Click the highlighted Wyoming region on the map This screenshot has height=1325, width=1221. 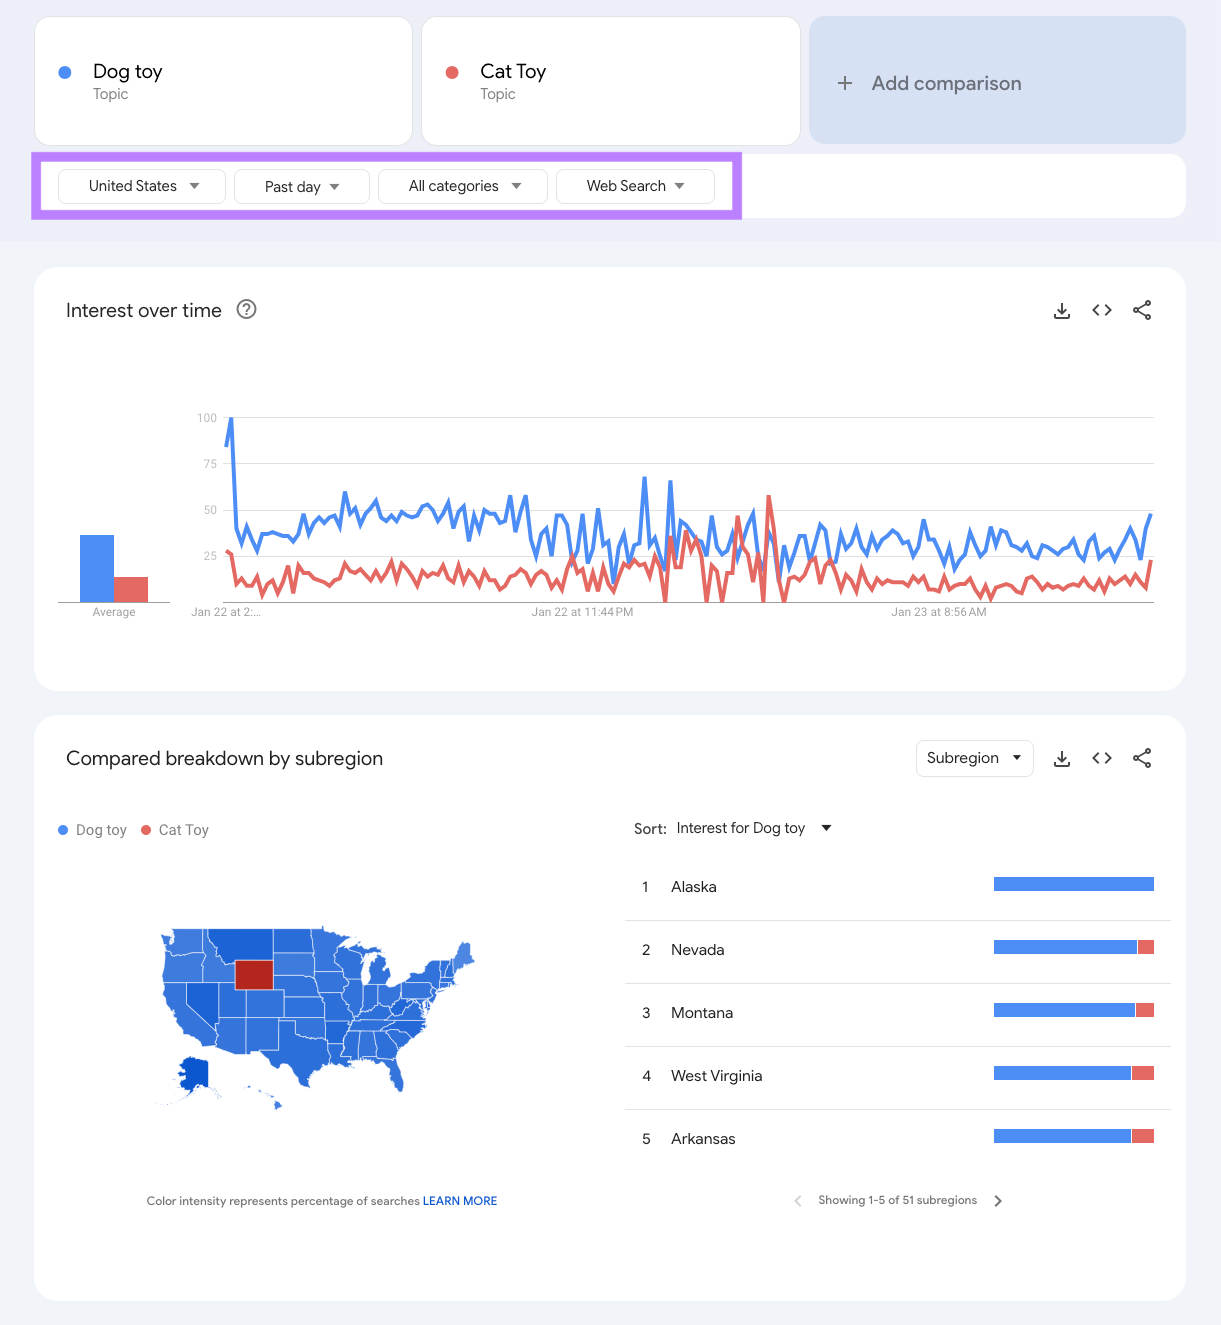tap(254, 974)
